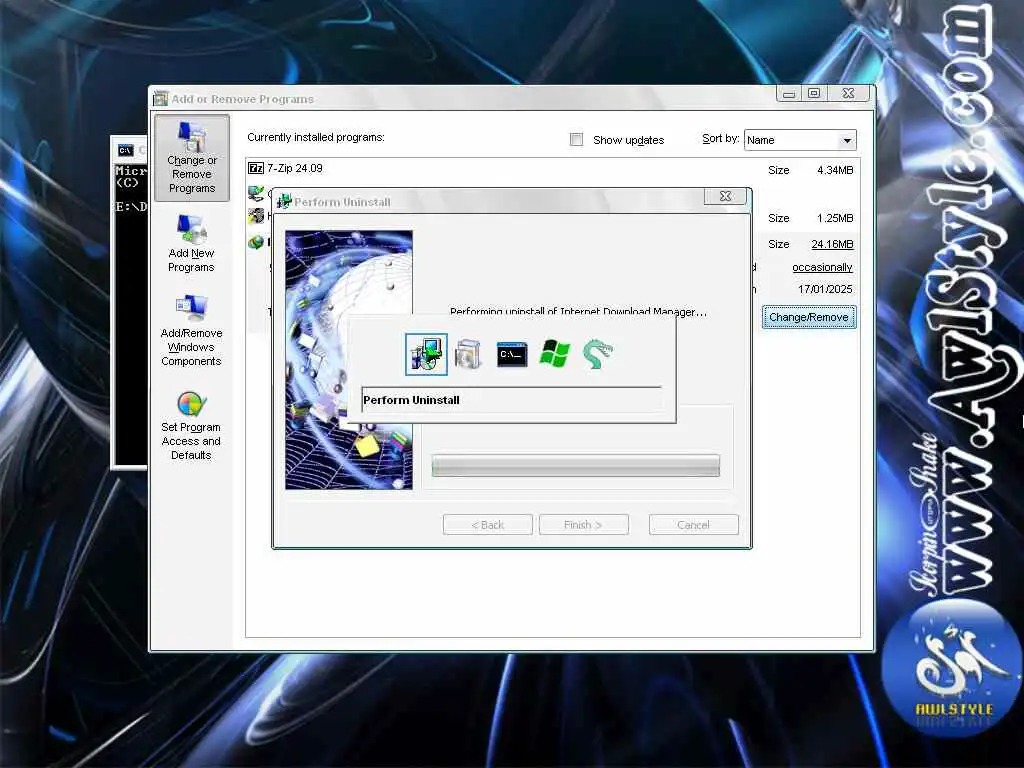Select Add or Remove Programs switcher icon
This screenshot has height=768, width=1024.
(468, 354)
